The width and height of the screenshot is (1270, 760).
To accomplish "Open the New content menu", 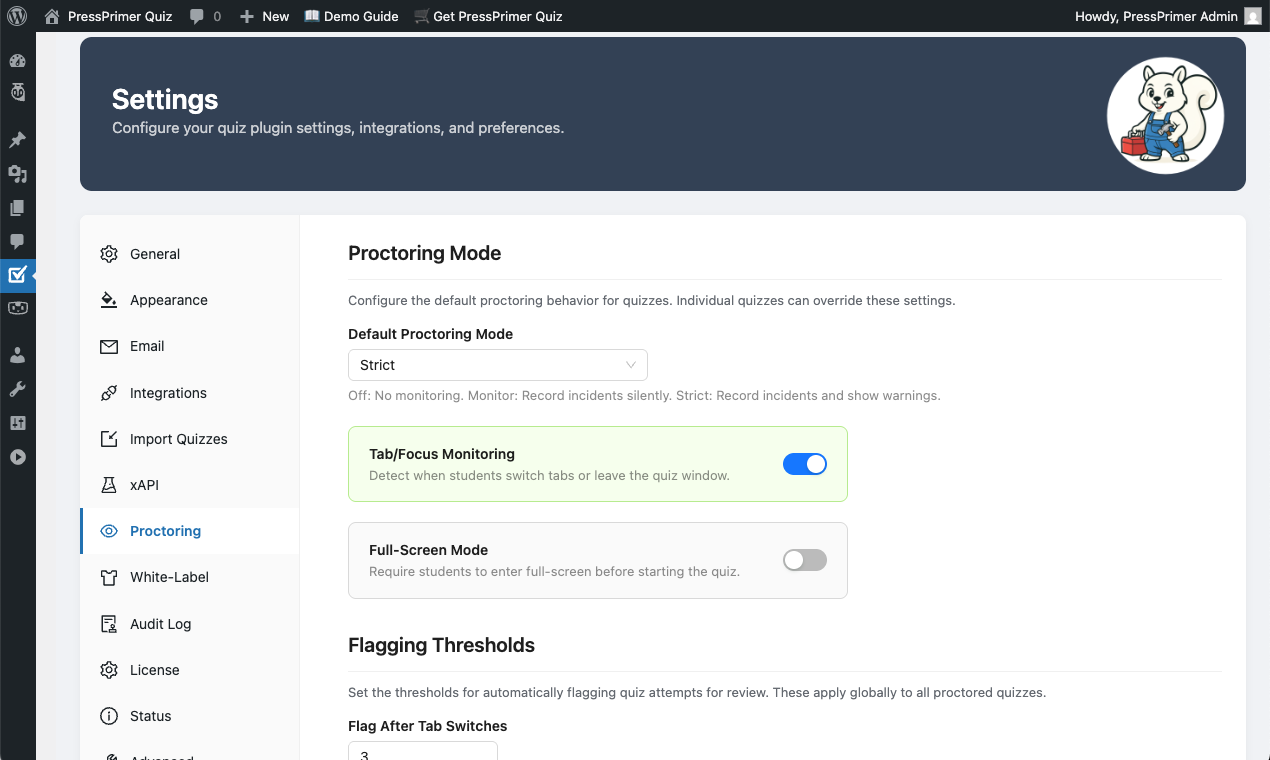I will tap(264, 16).
